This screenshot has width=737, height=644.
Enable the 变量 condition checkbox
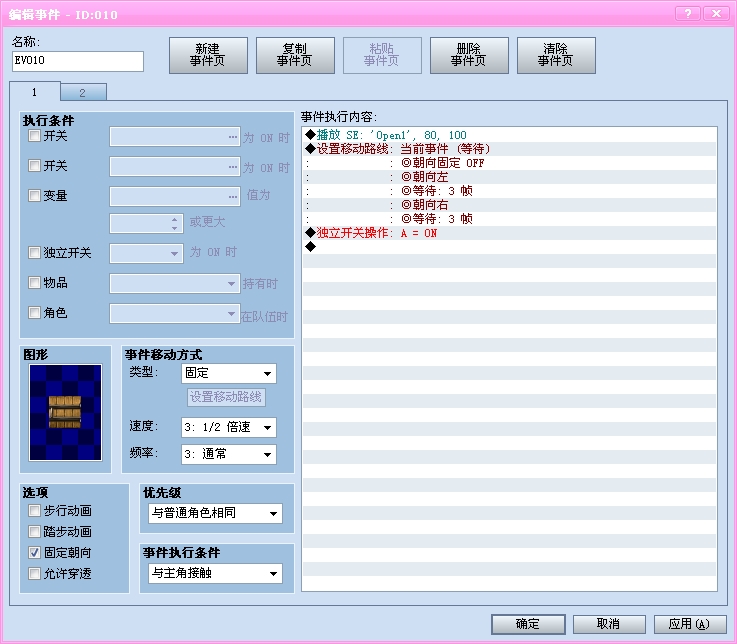click(34, 195)
